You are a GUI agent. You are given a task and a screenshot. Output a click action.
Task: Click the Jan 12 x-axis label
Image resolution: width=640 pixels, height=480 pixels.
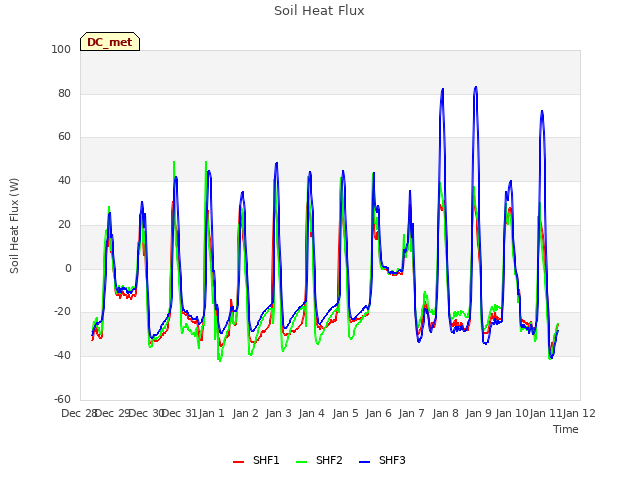pyautogui.click(x=579, y=413)
